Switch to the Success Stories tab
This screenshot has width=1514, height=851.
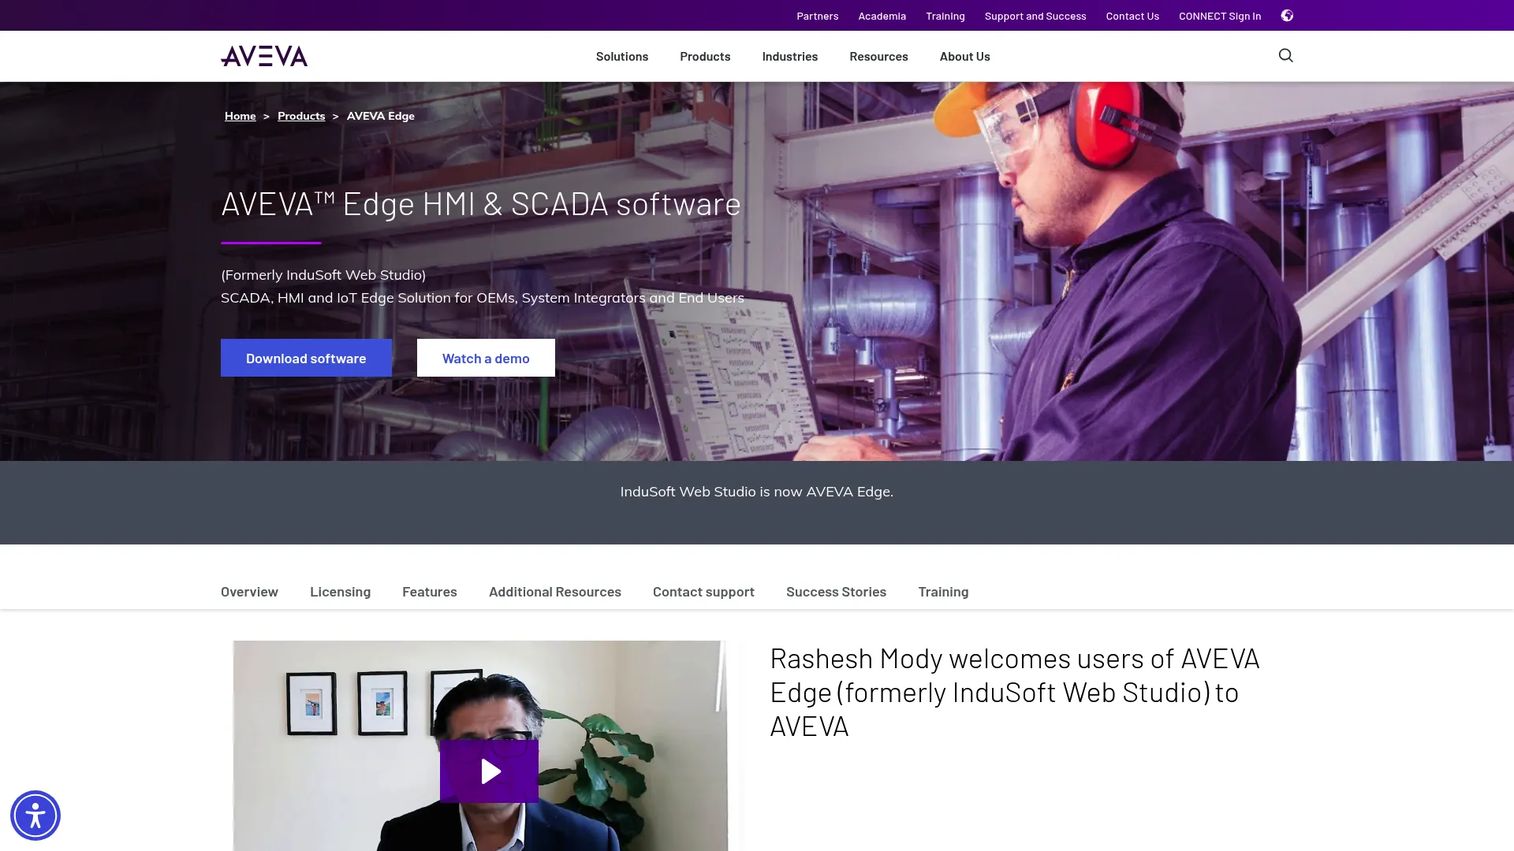(836, 592)
